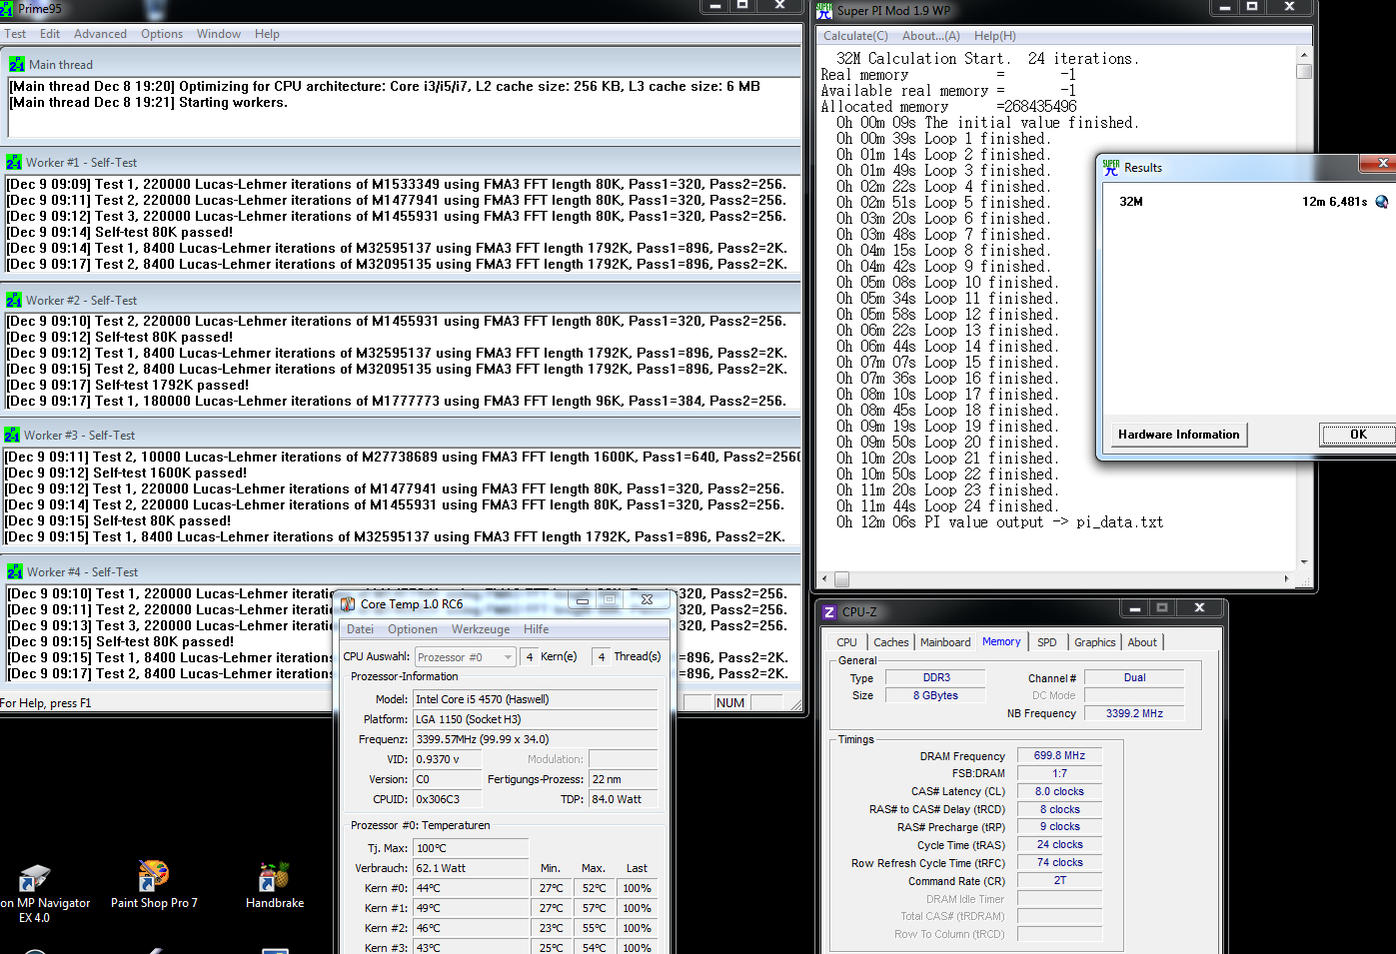Click the Tj. Max value 100°C
1396x954 pixels.
pos(470,848)
